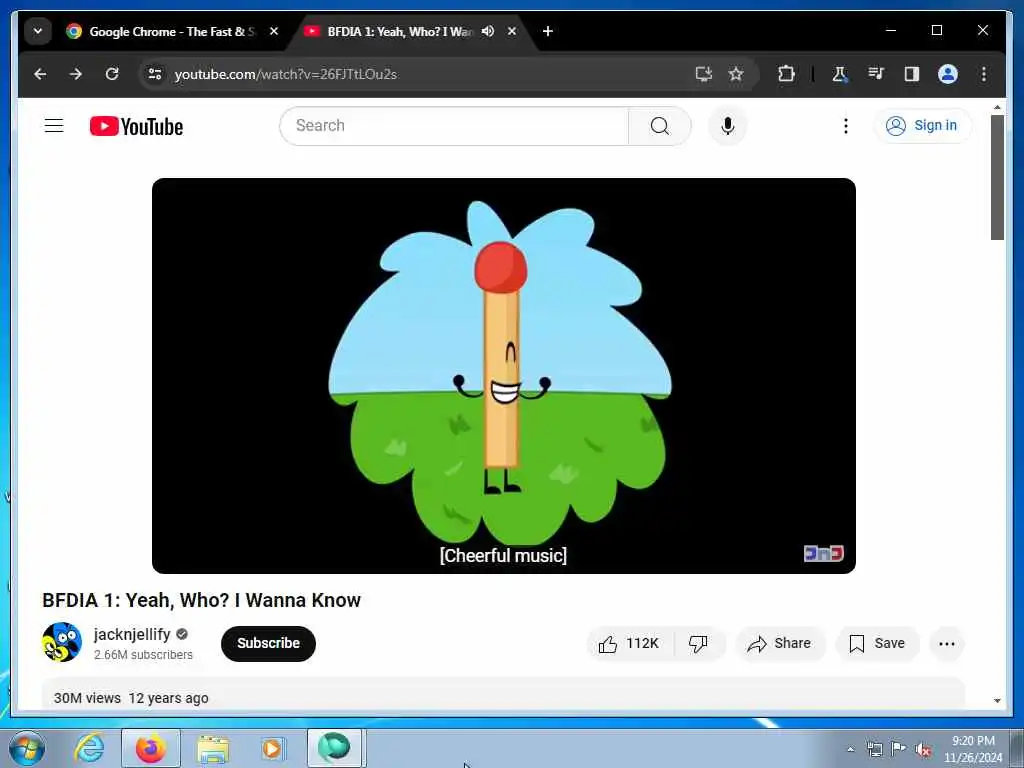This screenshot has width=1024, height=768.
Task: Click the video title text
Action: 201,600
